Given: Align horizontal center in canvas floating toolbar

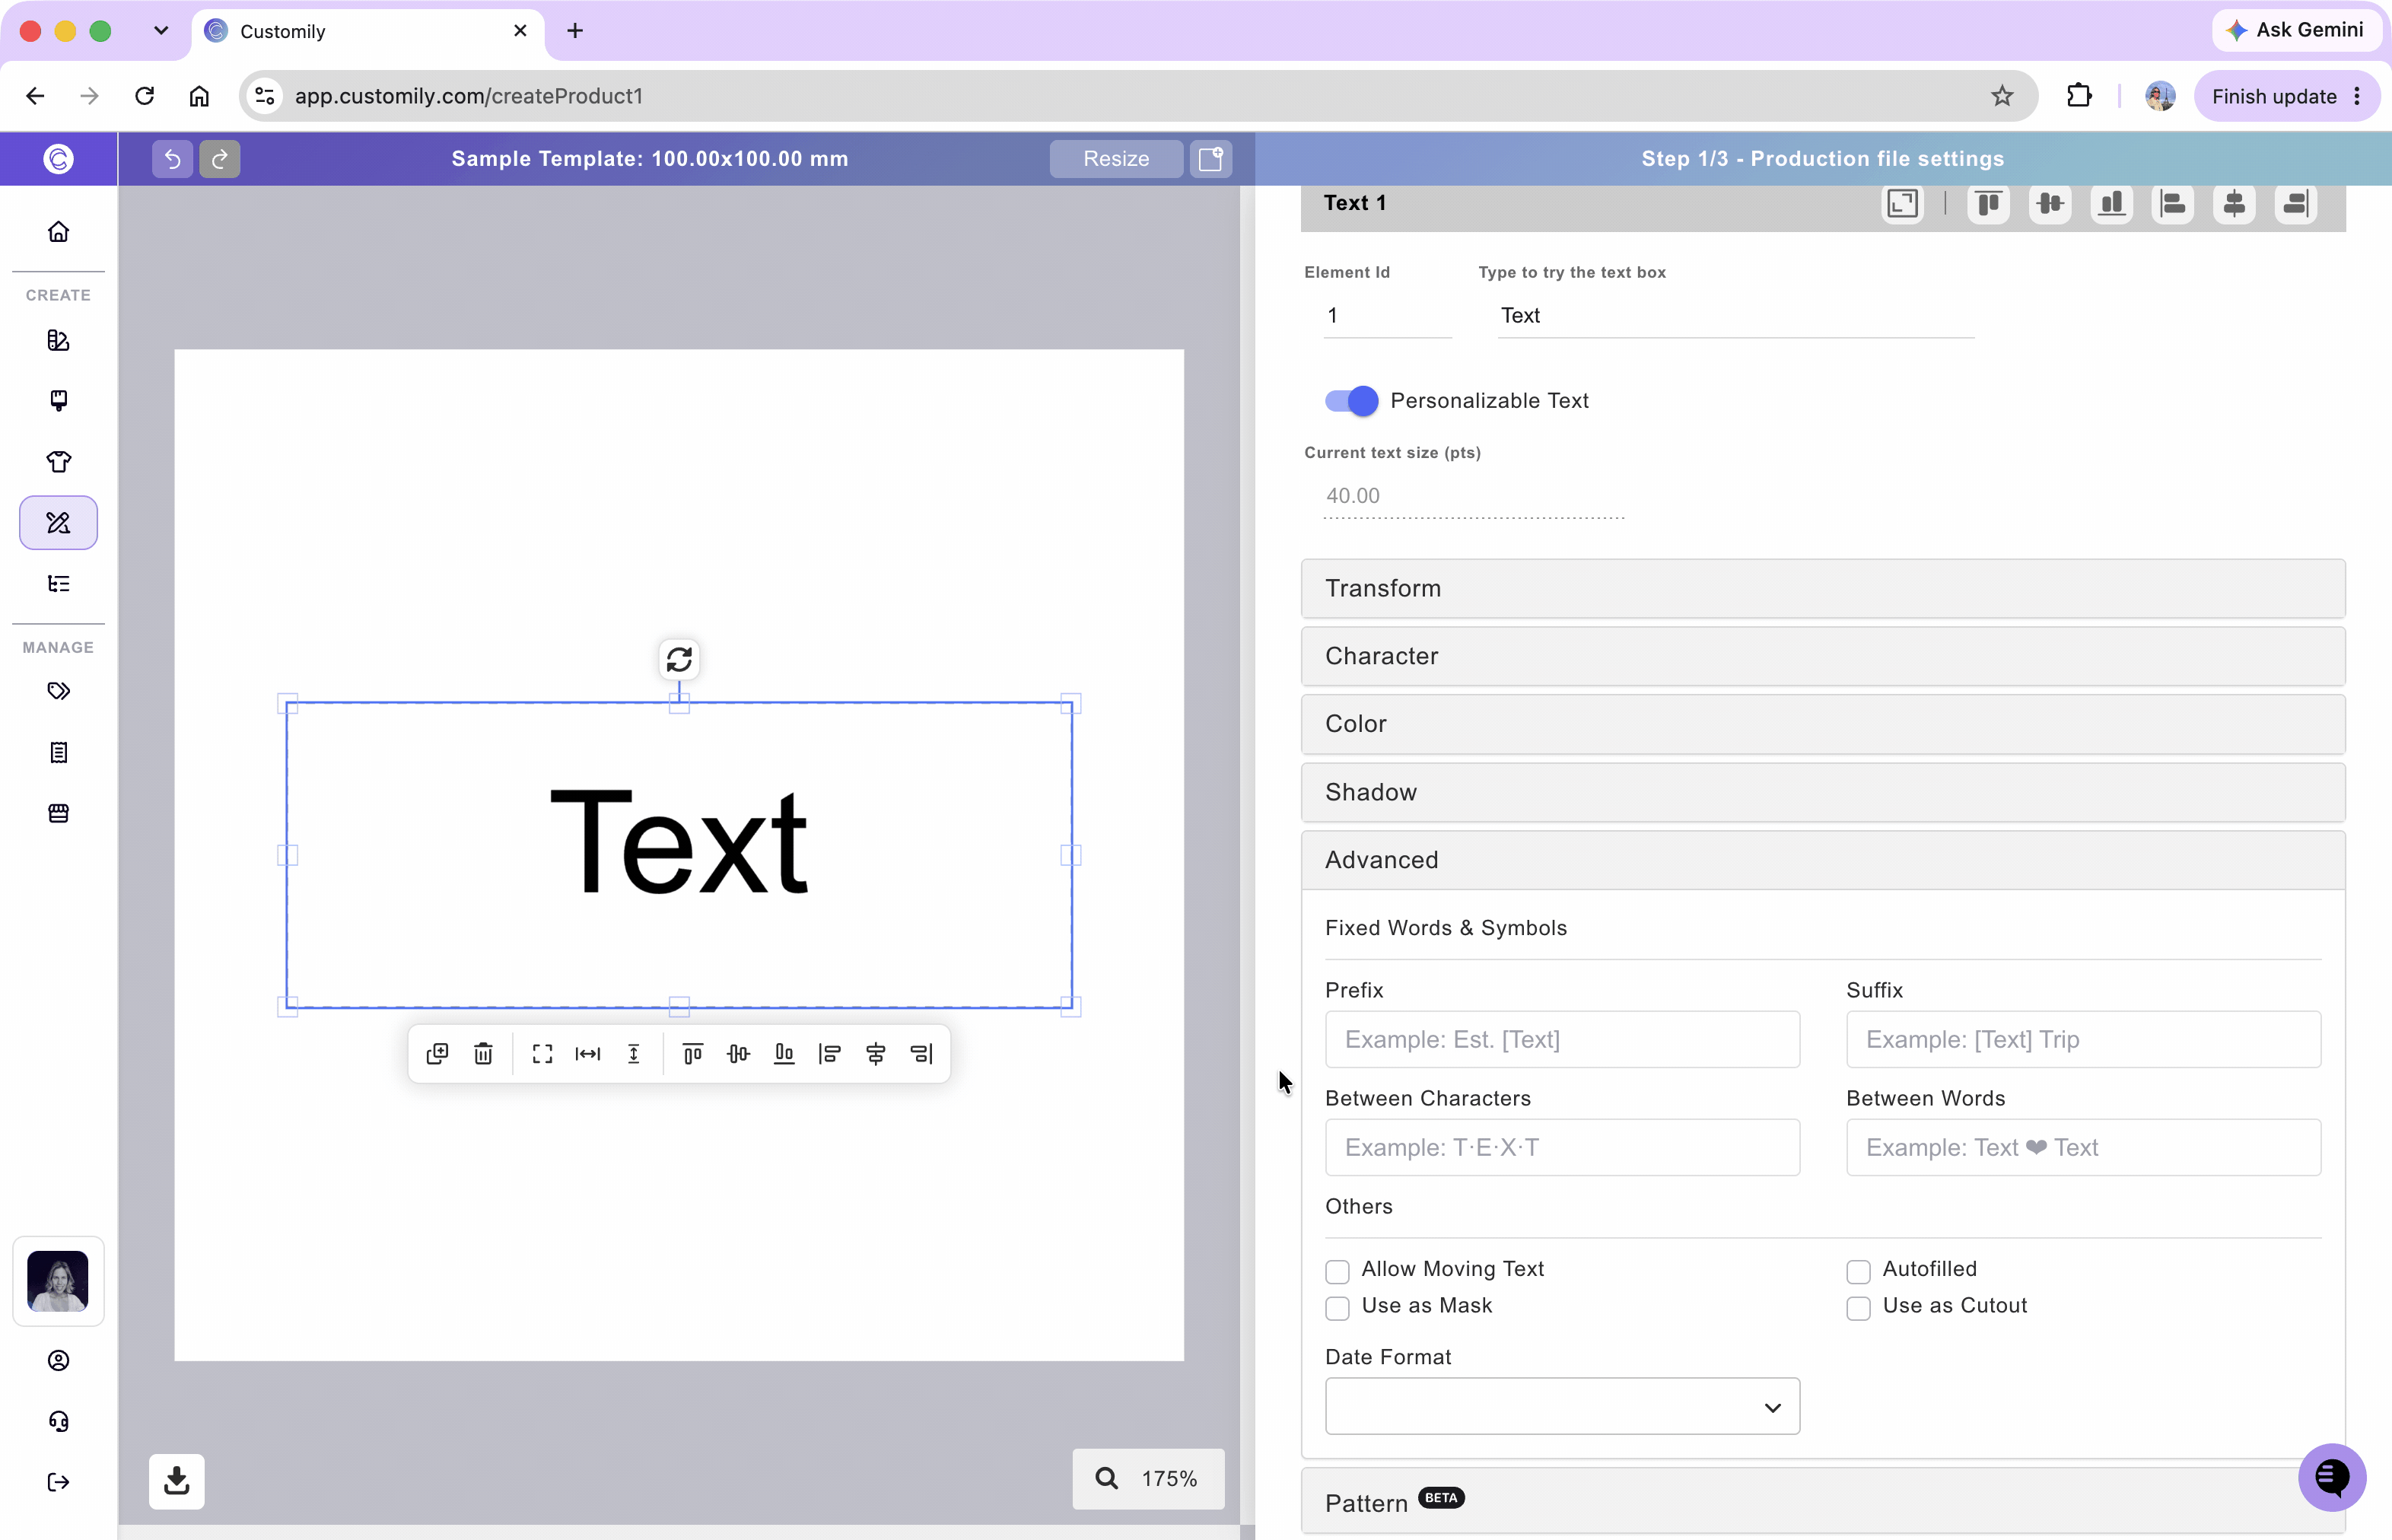Looking at the screenshot, I should pyautogui.click(x=876, y=1053).
